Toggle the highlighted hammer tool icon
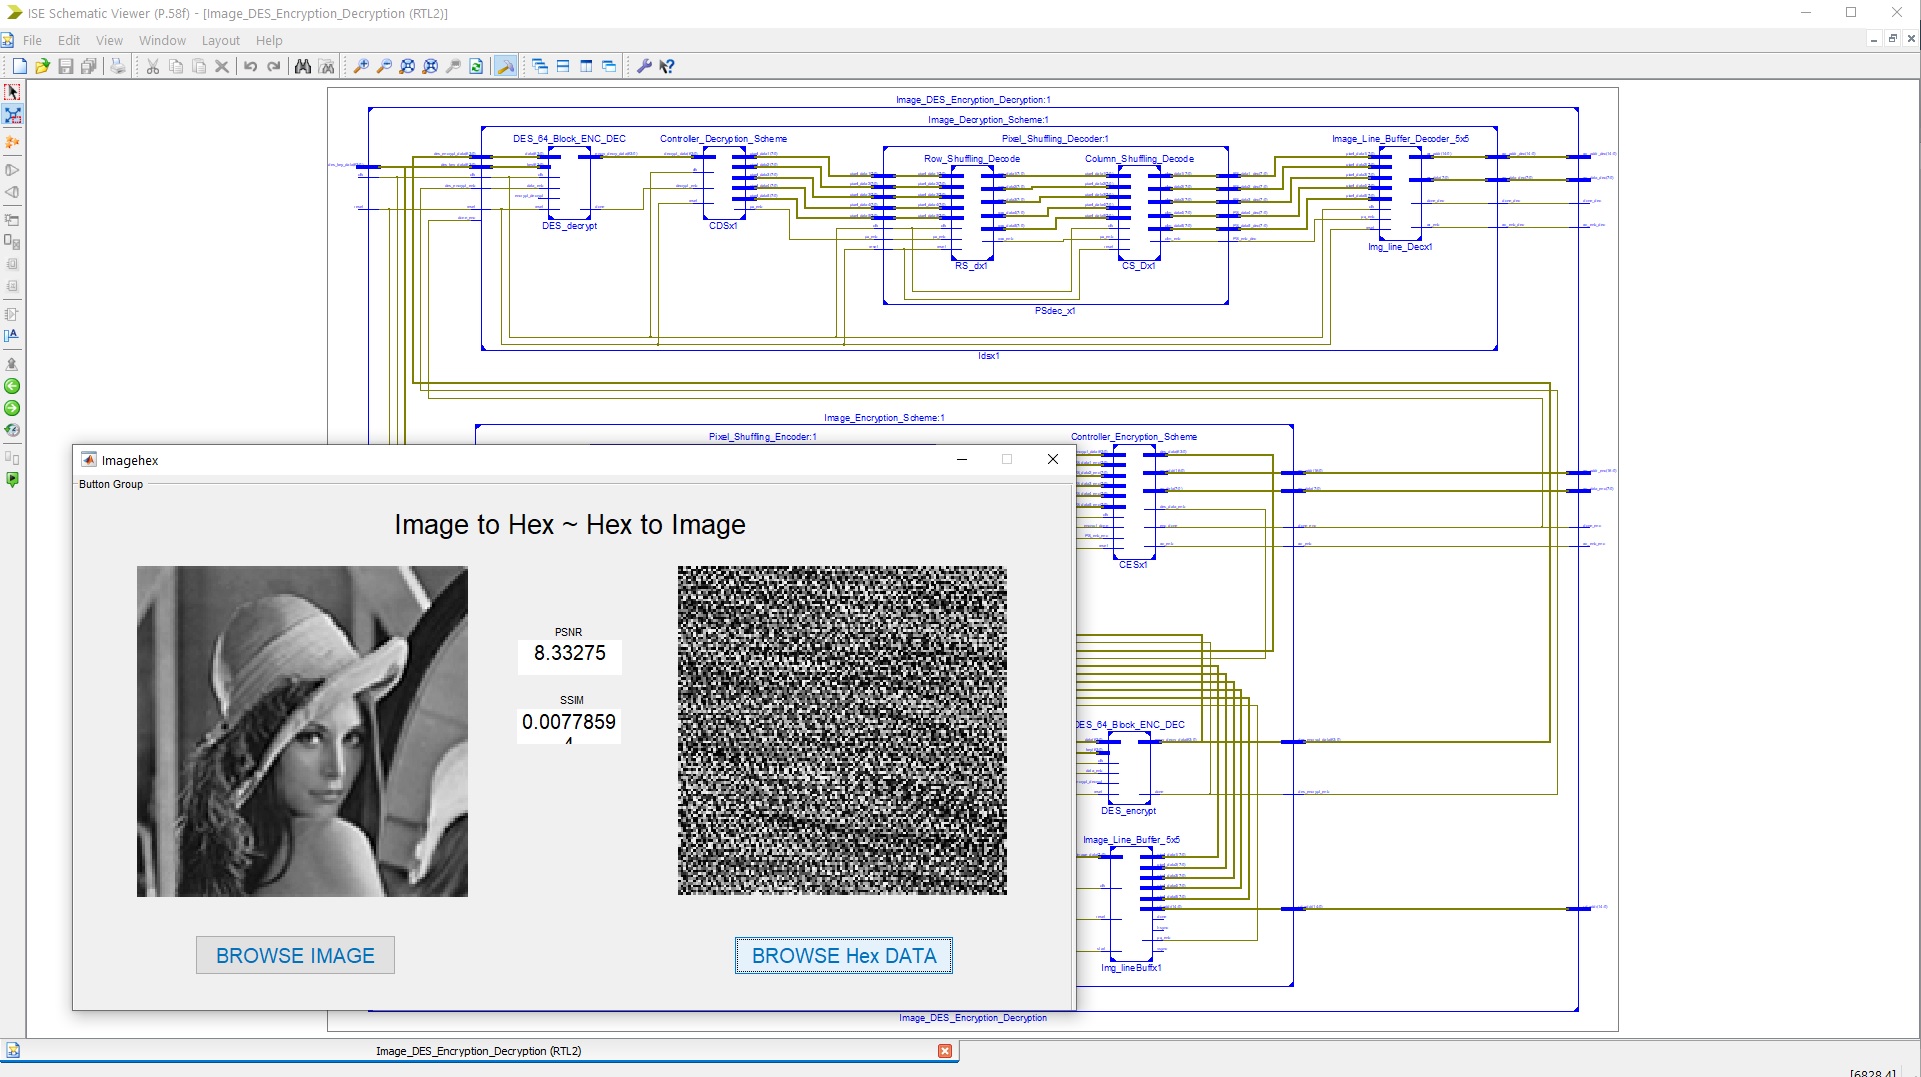The image size is (1921, 1077). click(506, 66)
